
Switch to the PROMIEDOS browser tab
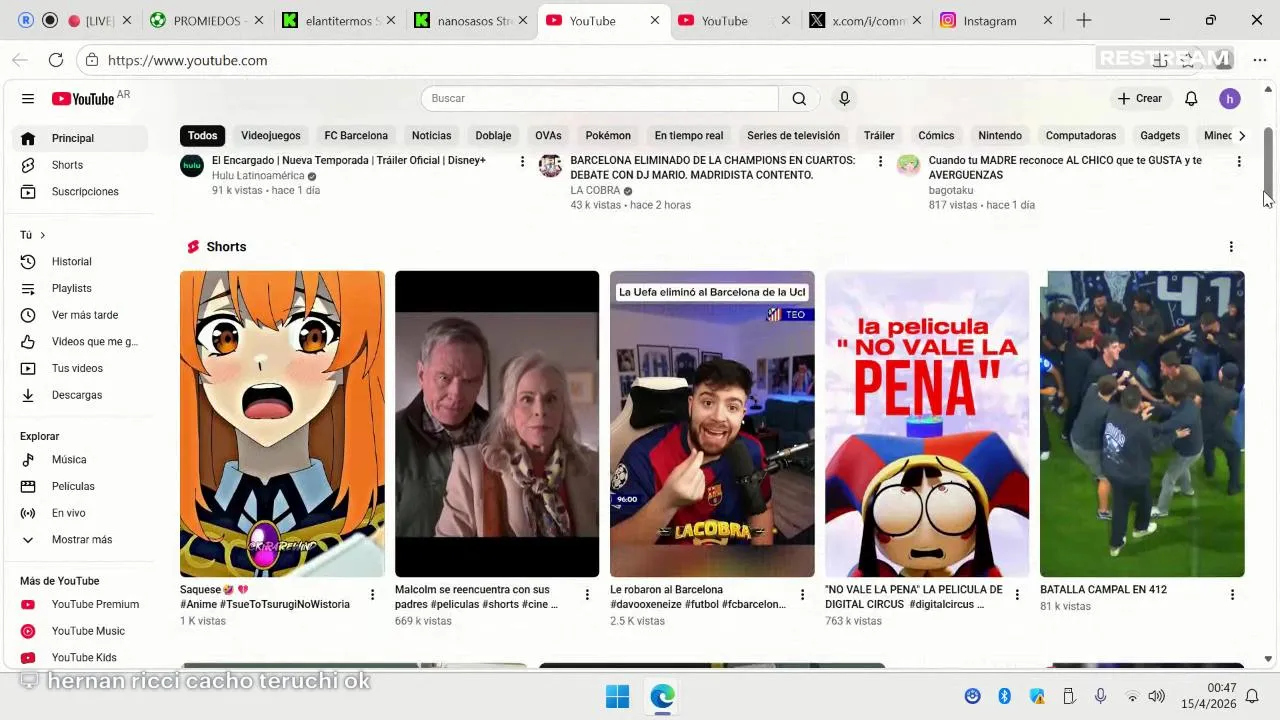207,20
